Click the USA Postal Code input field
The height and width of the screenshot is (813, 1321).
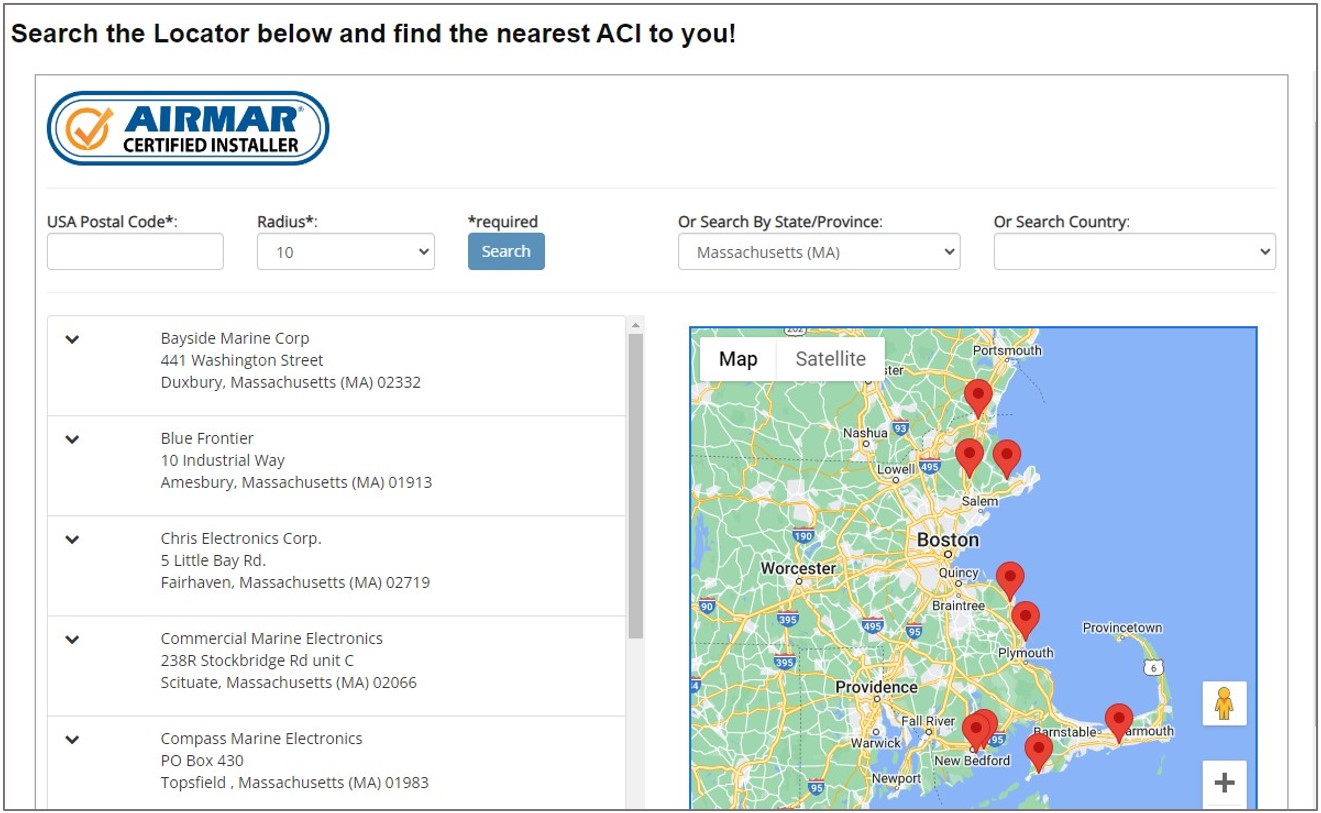tap(134, 251)
